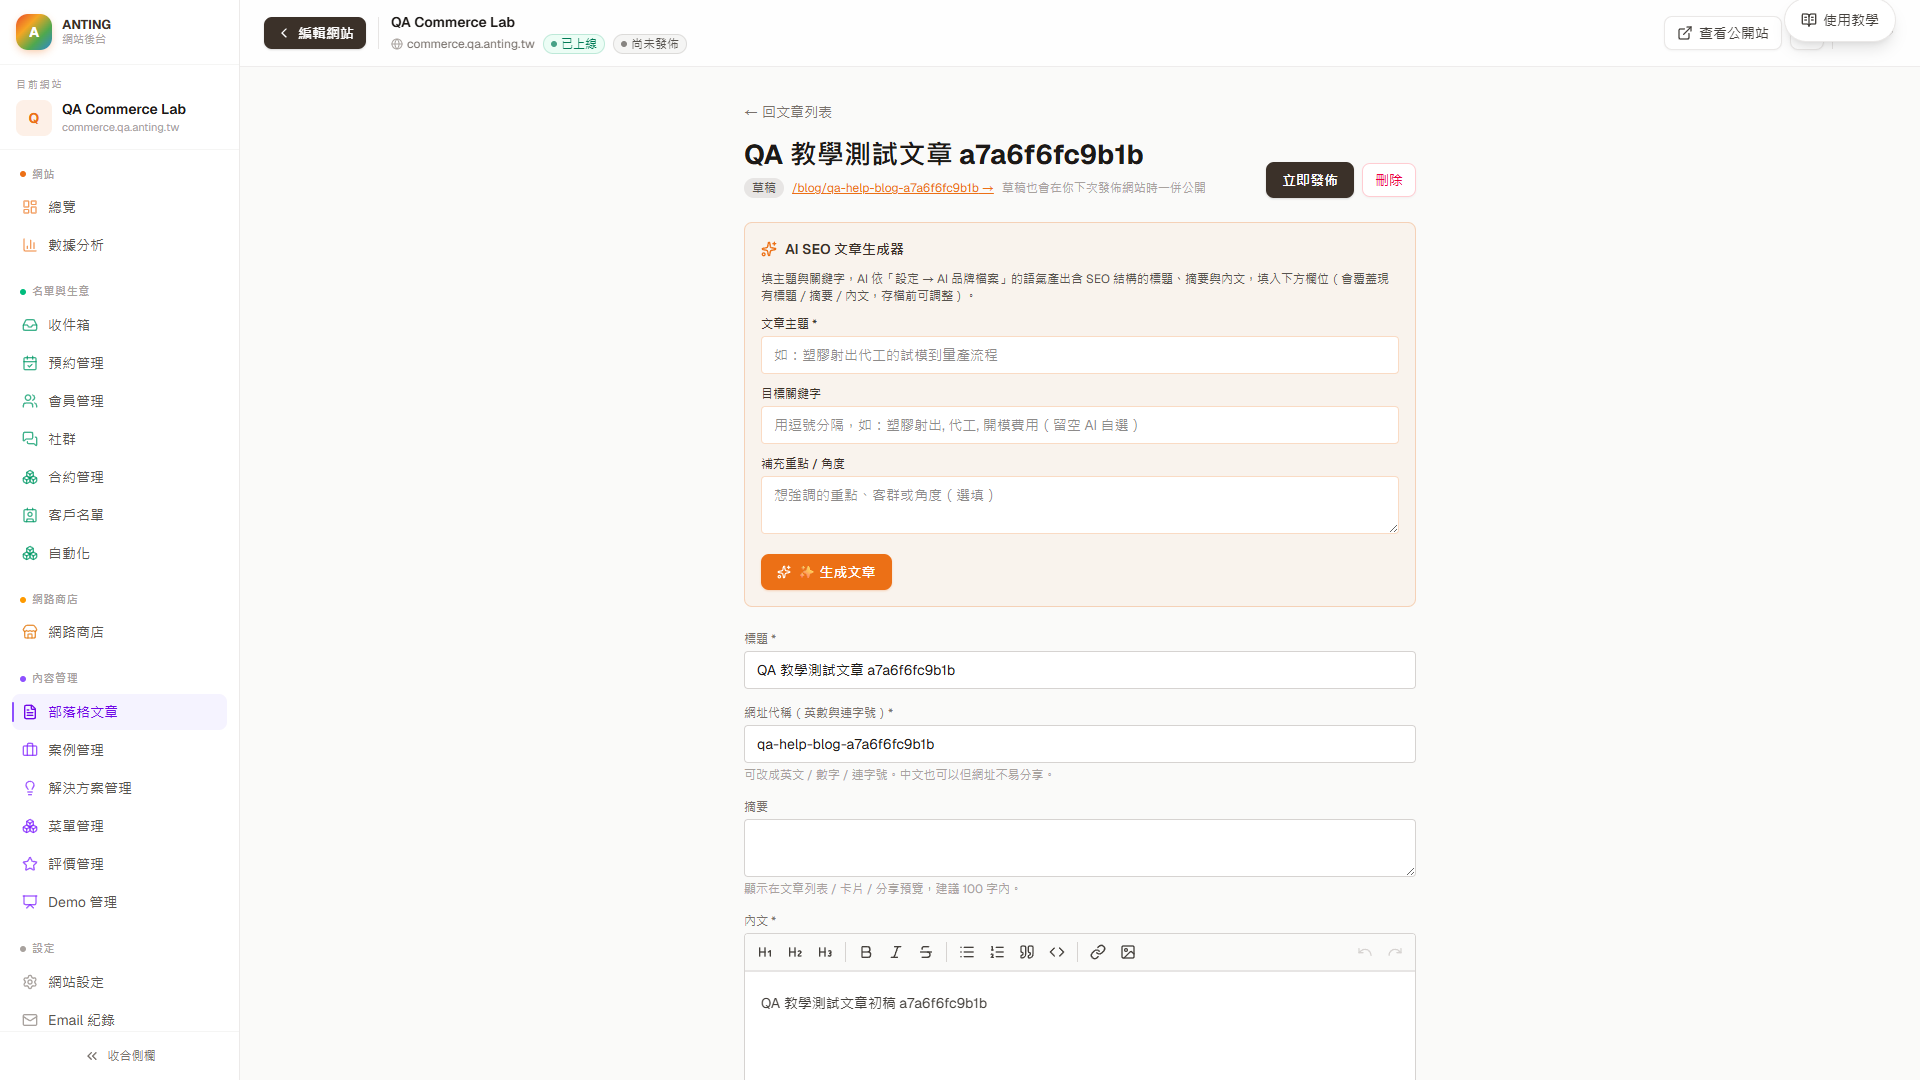This screenshot has height=1080, width=1920.
Task: Click the 尚未發佈 status badge
Action: (650, 44)
